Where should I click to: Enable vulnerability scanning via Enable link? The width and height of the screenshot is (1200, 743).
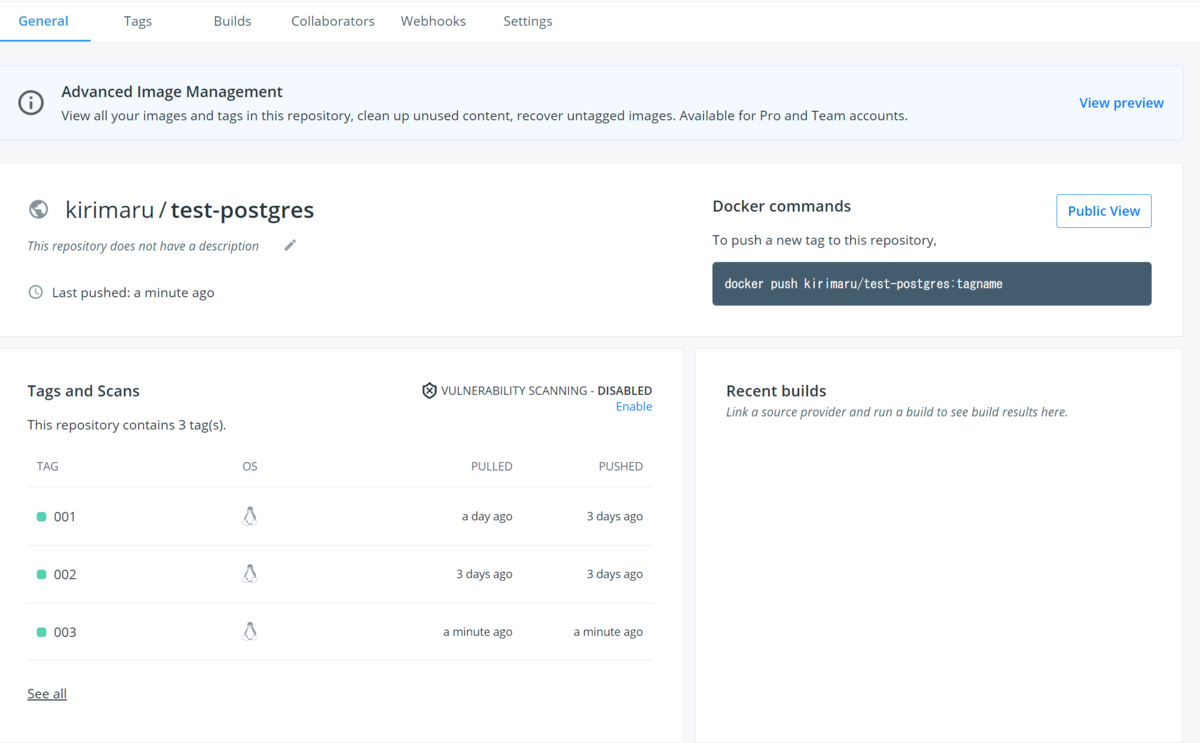634,407
